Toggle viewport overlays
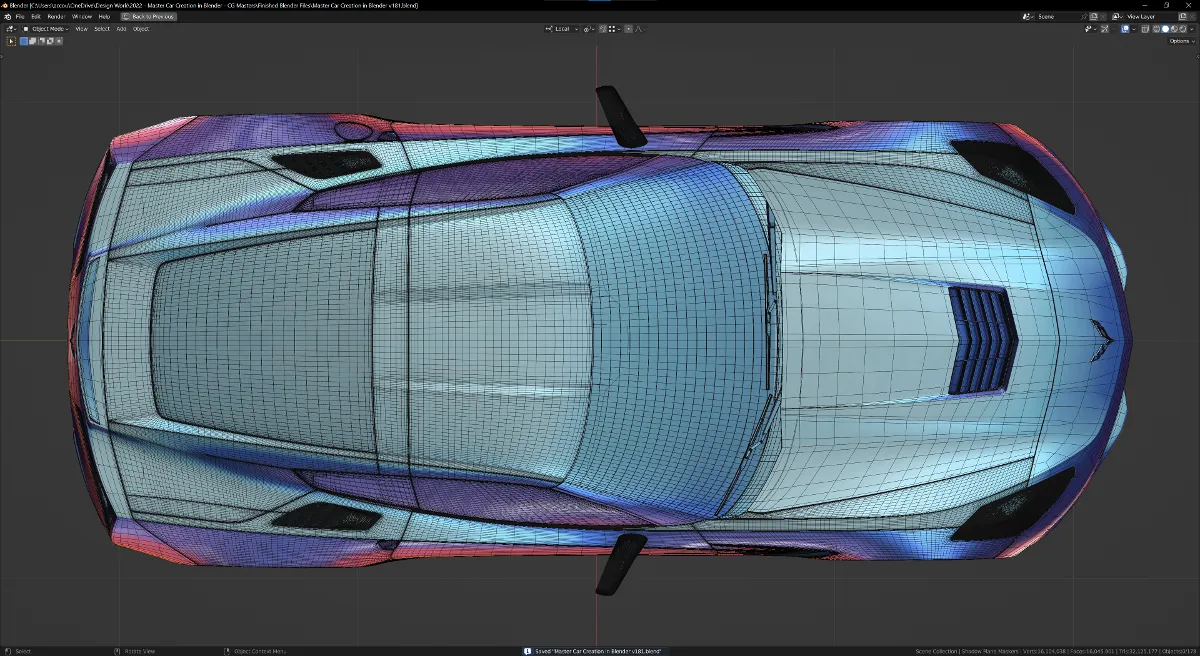Viewport: 1200px width, 656px height. [x=1124, y=29]
